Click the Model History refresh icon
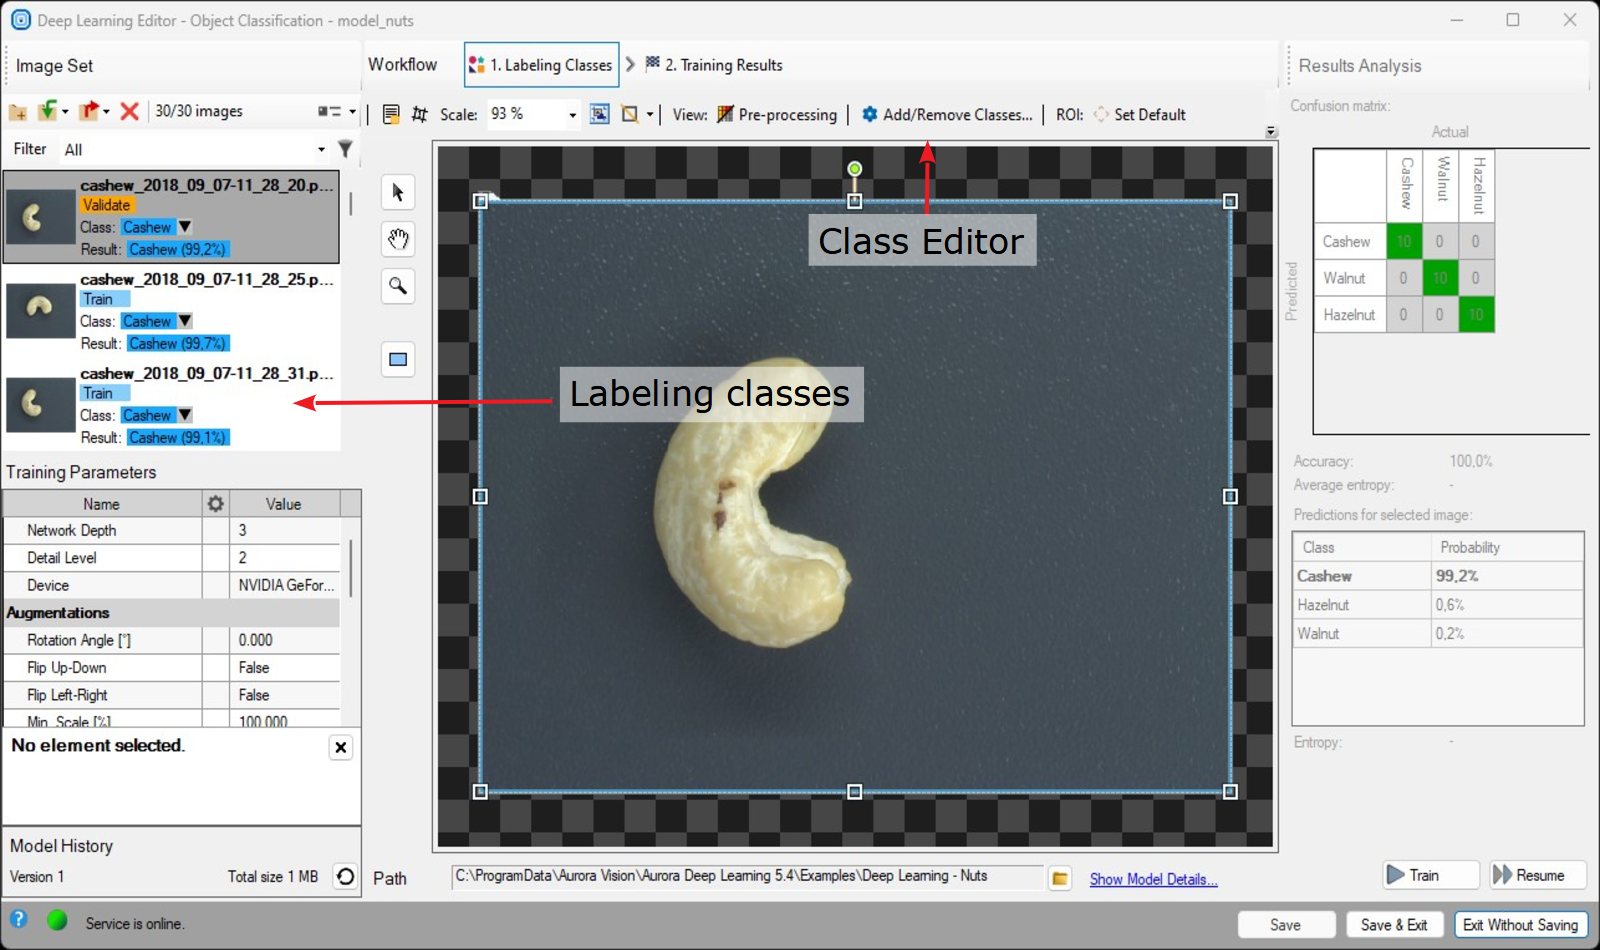Image resolution: width=1600 pixels, height=950 pixels. click(x=345, y=877)
